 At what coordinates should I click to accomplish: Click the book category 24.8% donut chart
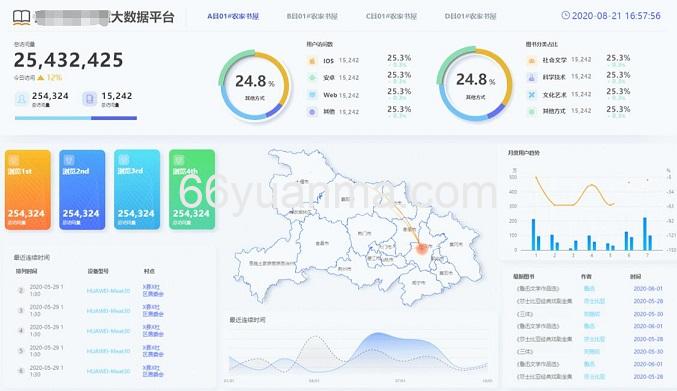click(x=475, y=84)
